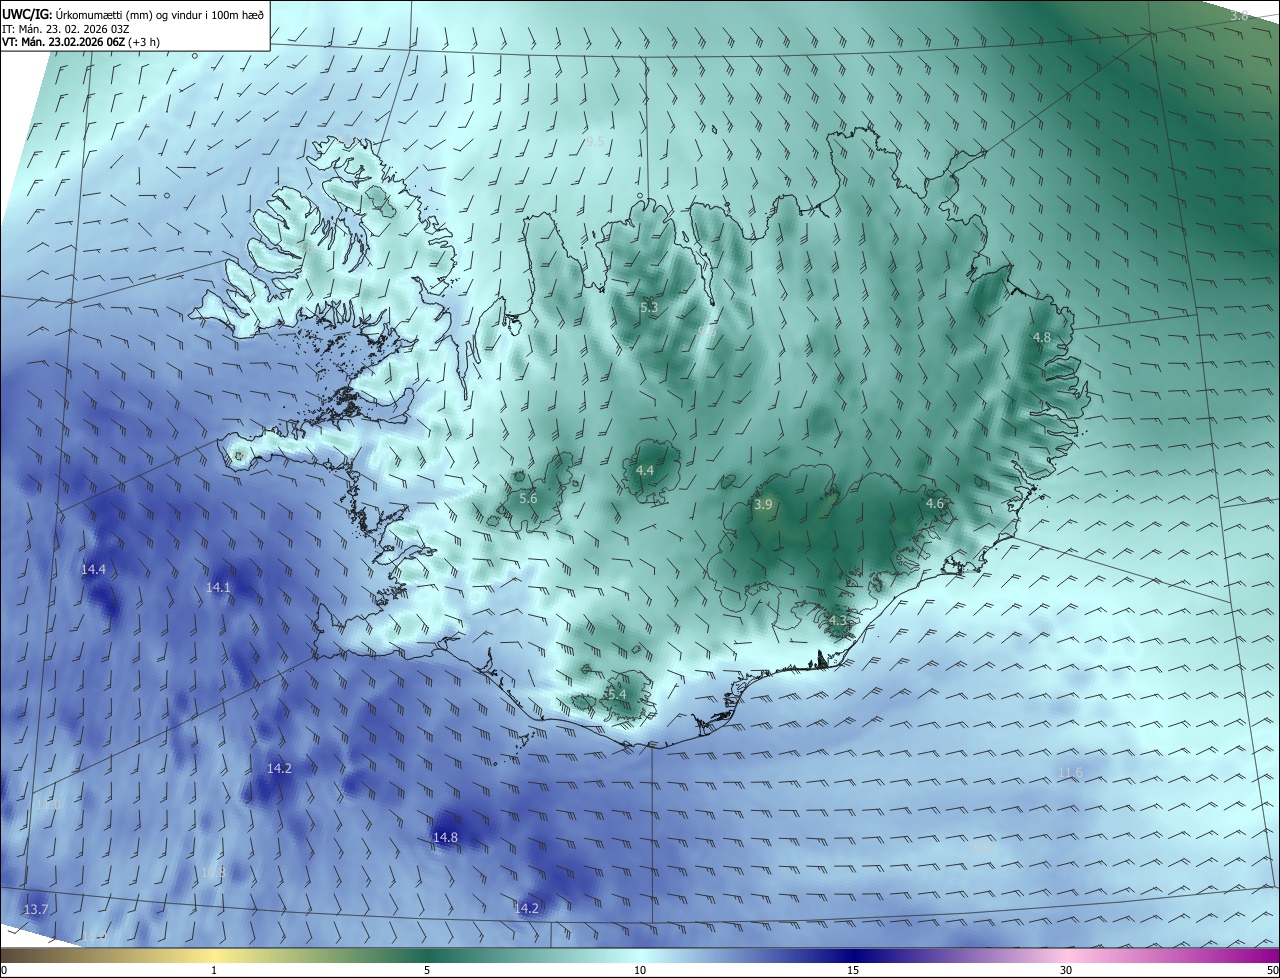The height and width of the screenshot is (978, 1280).
Task: Click the 3.9 value label on Vatnajökull
Action: [764, 505]
